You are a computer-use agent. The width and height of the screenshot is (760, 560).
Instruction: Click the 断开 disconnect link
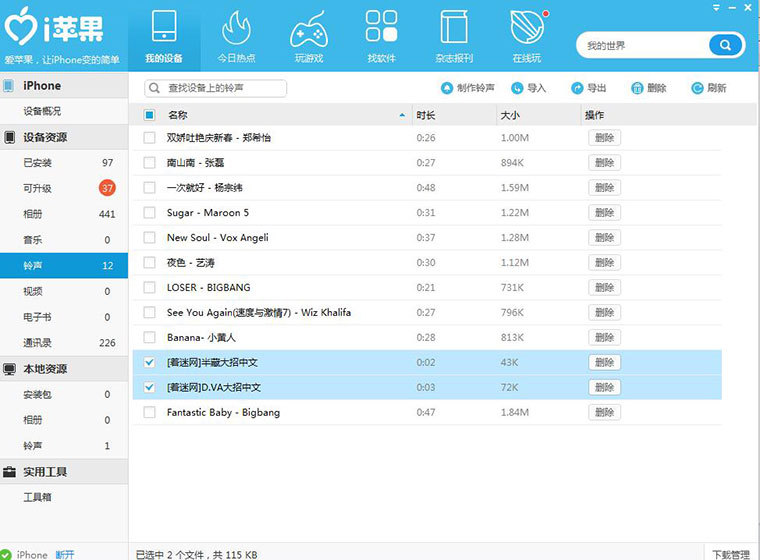pyautogui.click(x=65, y=554)
